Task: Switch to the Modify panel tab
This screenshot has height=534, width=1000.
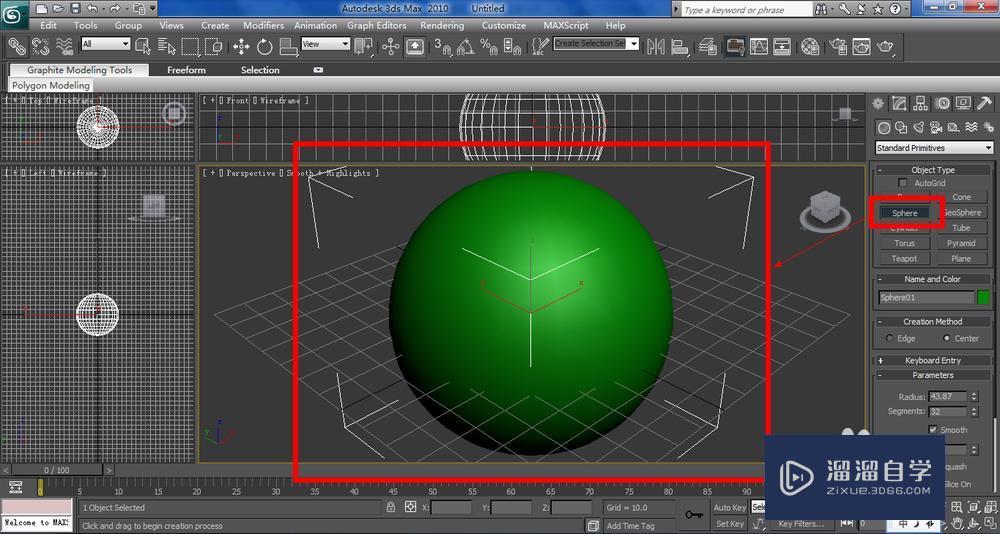Action: coord(899,103)
